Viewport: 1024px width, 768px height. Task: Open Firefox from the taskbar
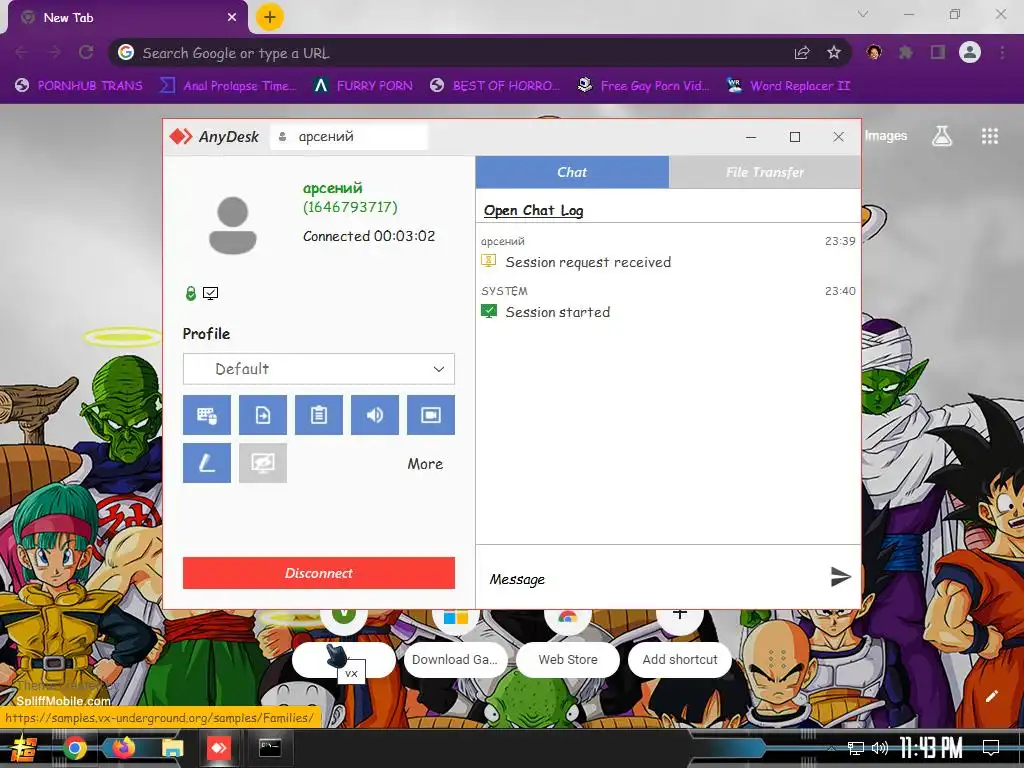click(123, 747)
